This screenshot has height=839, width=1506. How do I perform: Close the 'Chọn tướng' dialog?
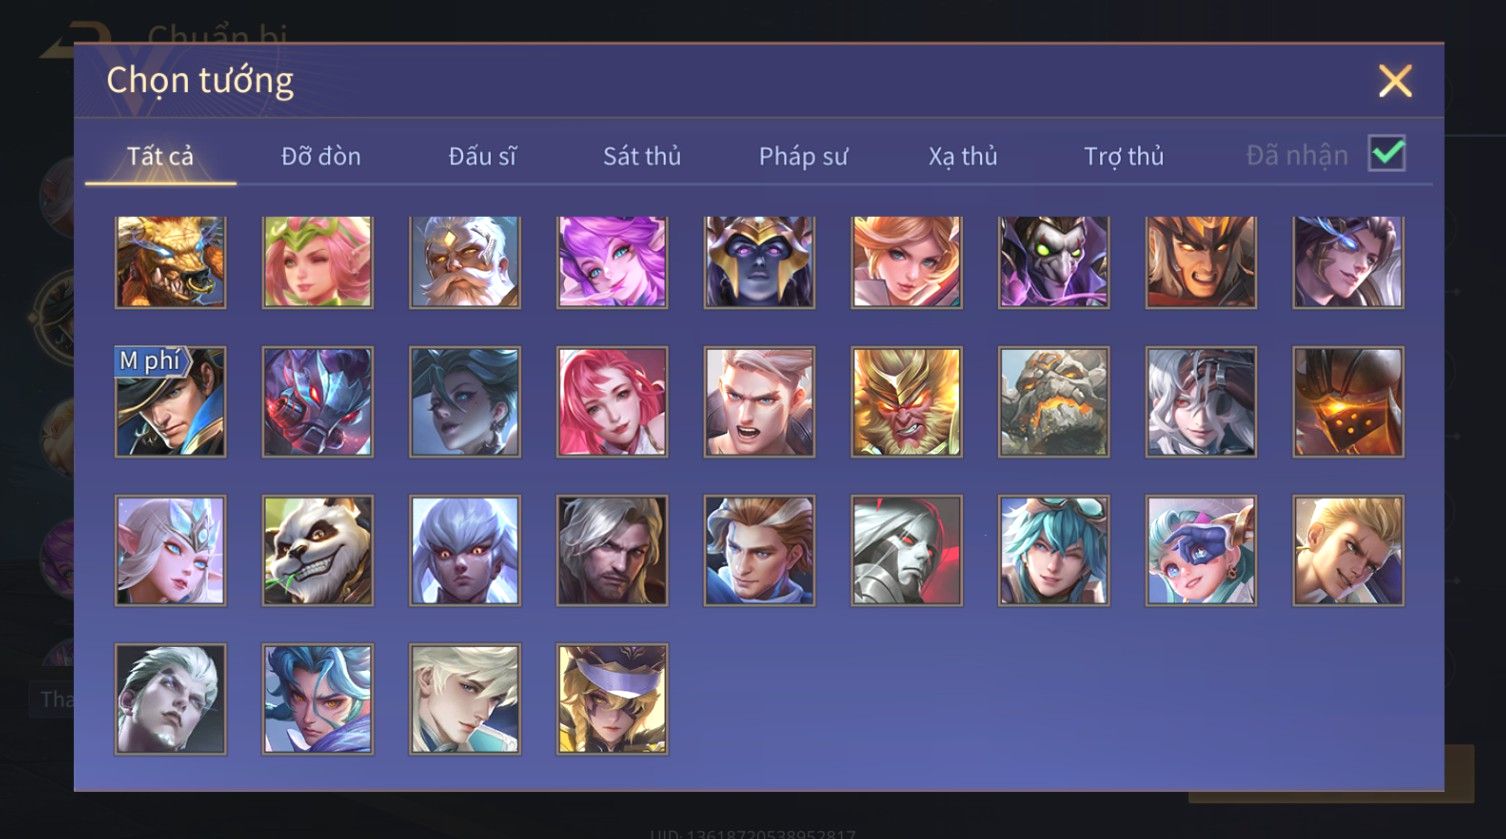(x=1395, y=80)
